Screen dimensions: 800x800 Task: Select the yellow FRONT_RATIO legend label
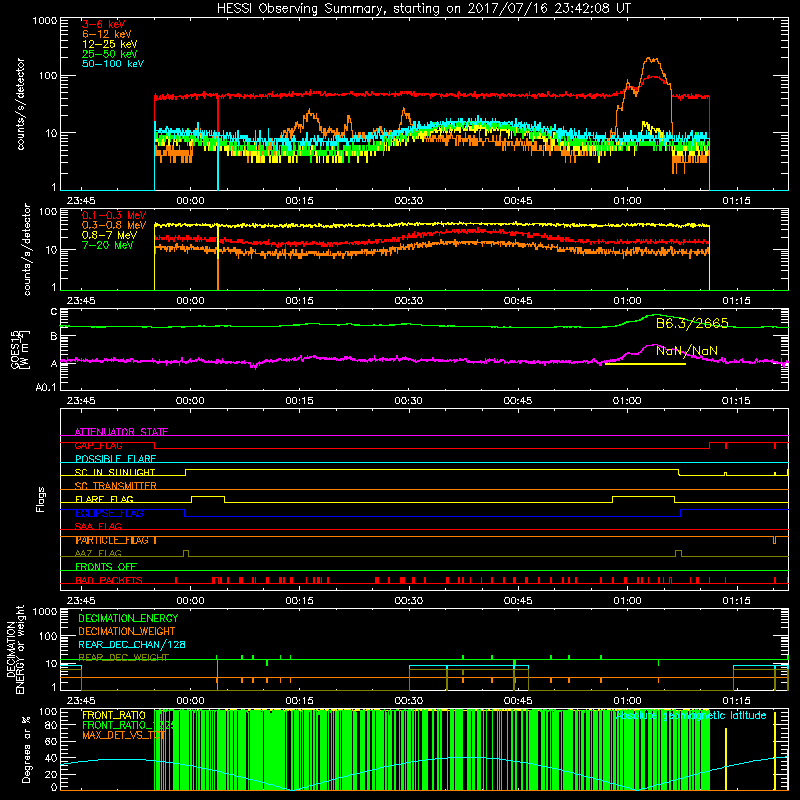click(x=114, y=715)
